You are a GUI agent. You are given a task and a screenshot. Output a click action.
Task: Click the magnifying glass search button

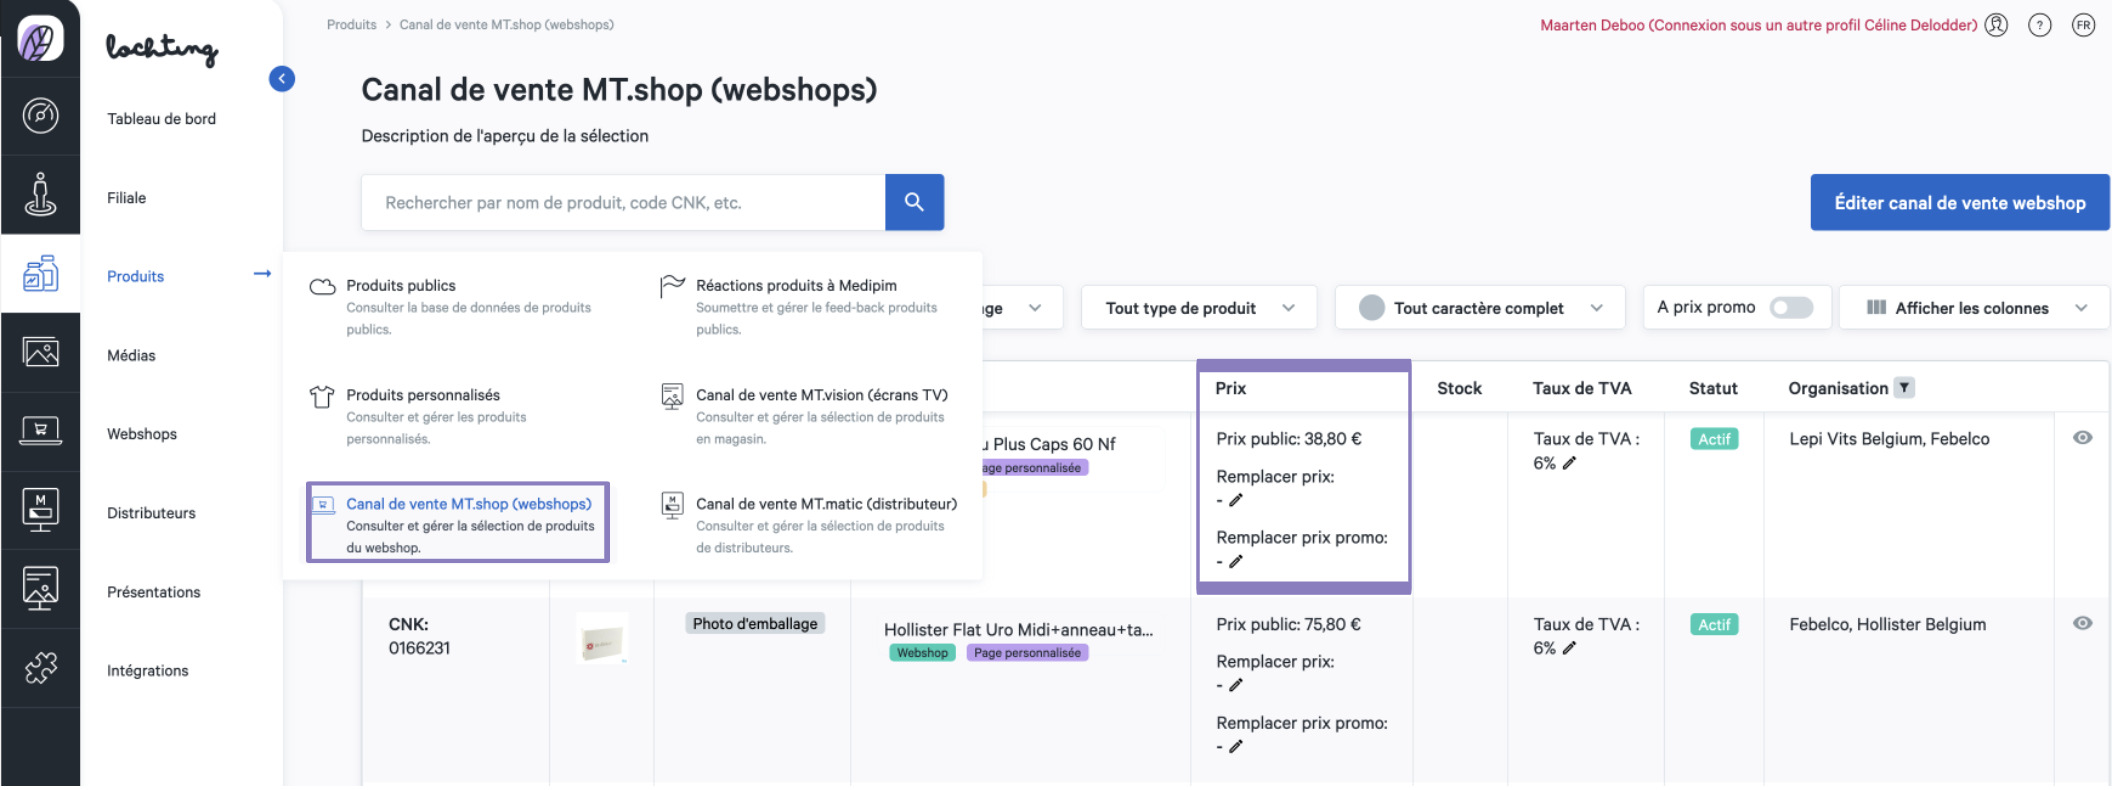tap(913, 202)
